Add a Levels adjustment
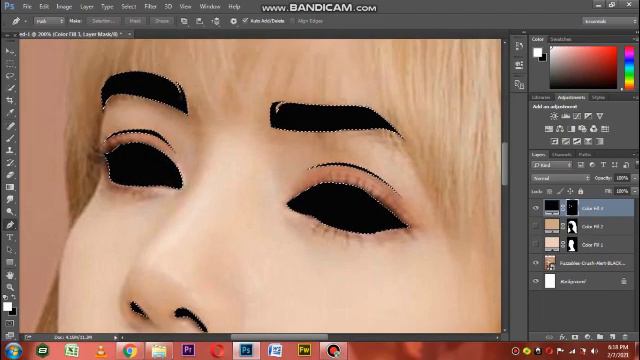 point(565,116)
